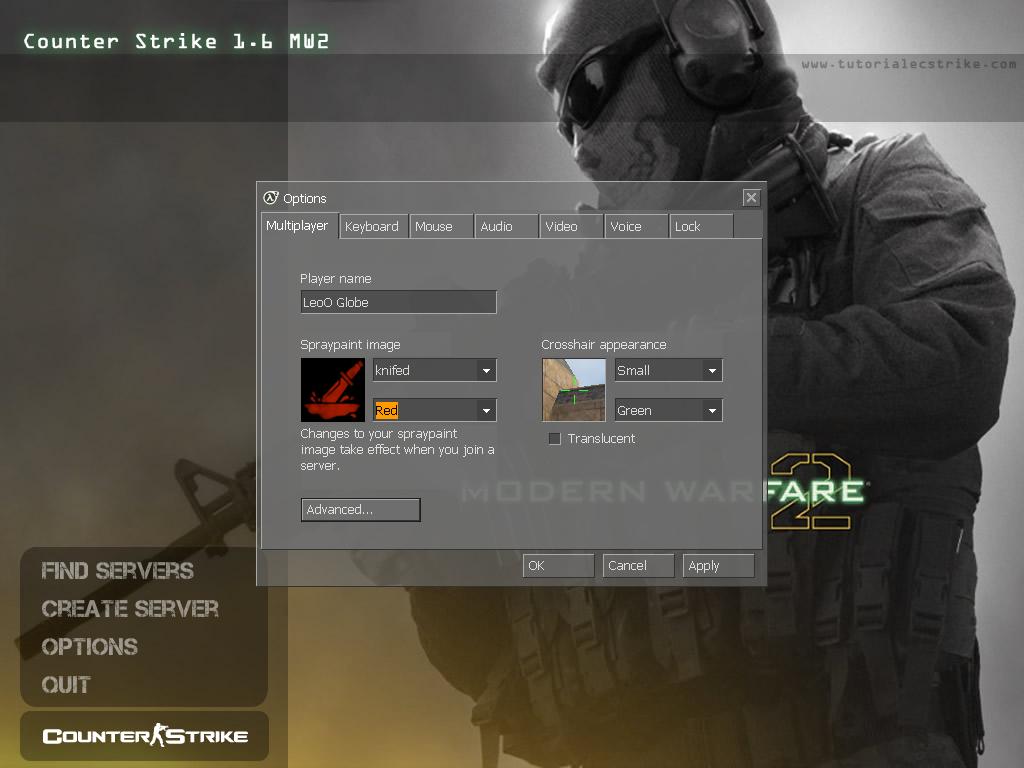Click the crosshair preview thumbnail
1024x768 pixels.
pyautogui.click(x=574, y=390)
